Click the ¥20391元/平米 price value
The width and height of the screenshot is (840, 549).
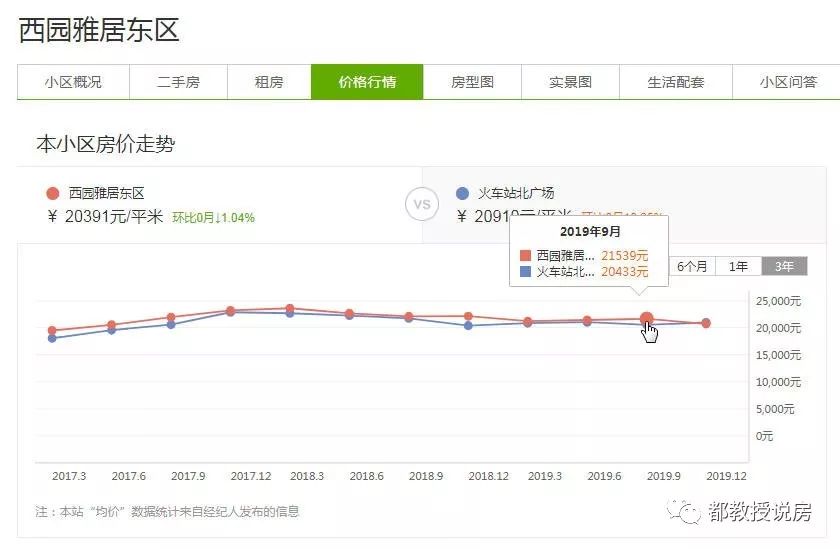coord(106,217)
